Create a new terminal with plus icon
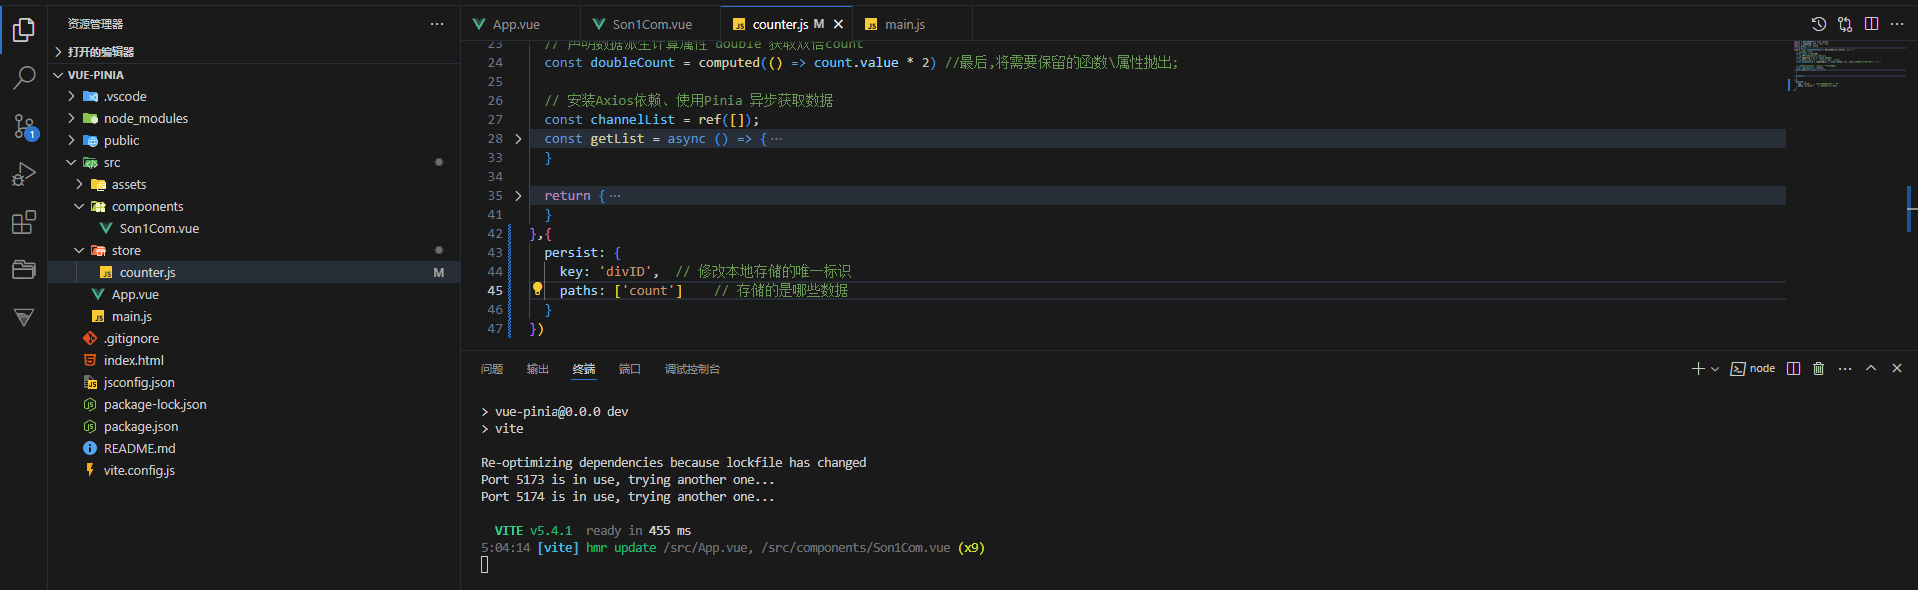Image resolution: width=1918 pixels, height=590 pixels. click(x=1697, y=369)
